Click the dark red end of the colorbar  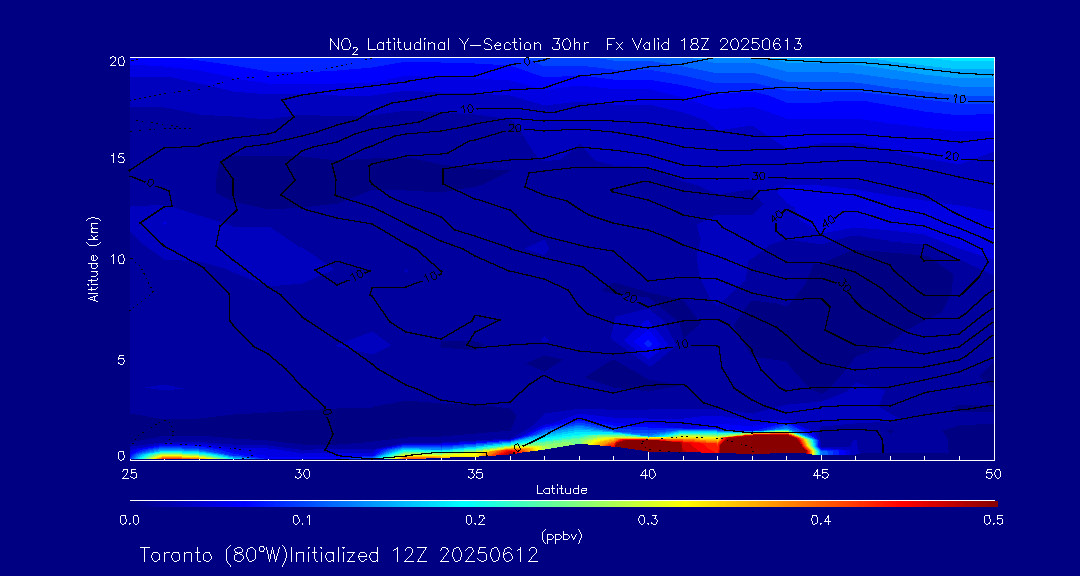(982, 504)
